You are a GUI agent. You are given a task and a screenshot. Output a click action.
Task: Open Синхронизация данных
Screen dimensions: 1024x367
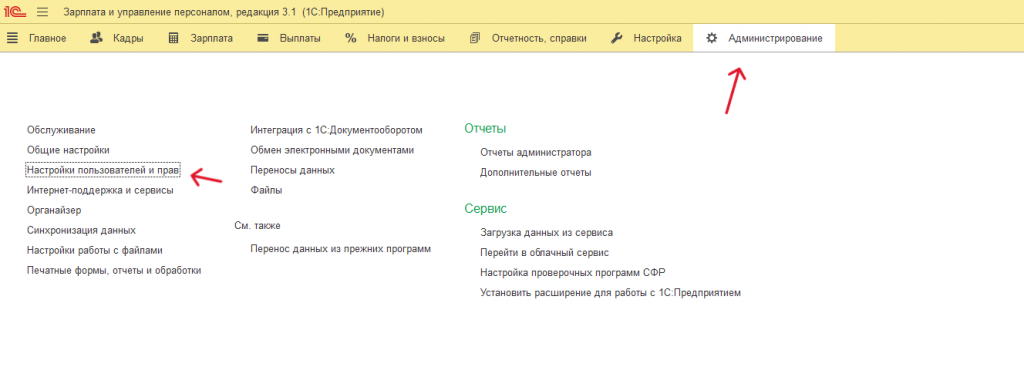pyautogui.click(x=81, y=231)
